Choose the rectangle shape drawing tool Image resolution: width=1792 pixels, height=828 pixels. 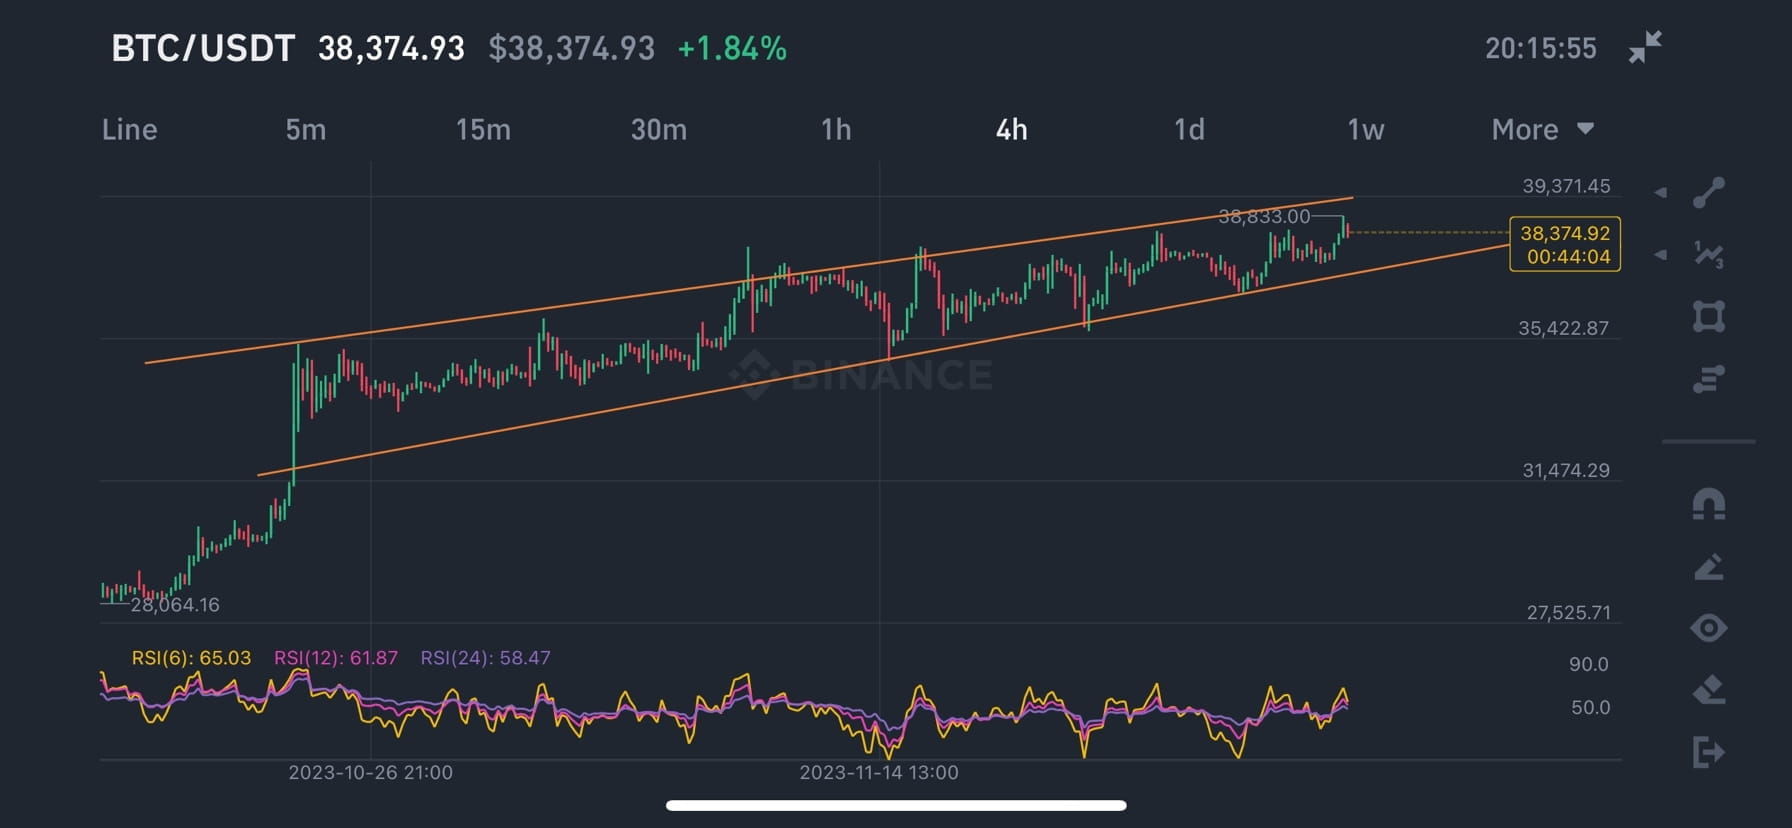1708,317
